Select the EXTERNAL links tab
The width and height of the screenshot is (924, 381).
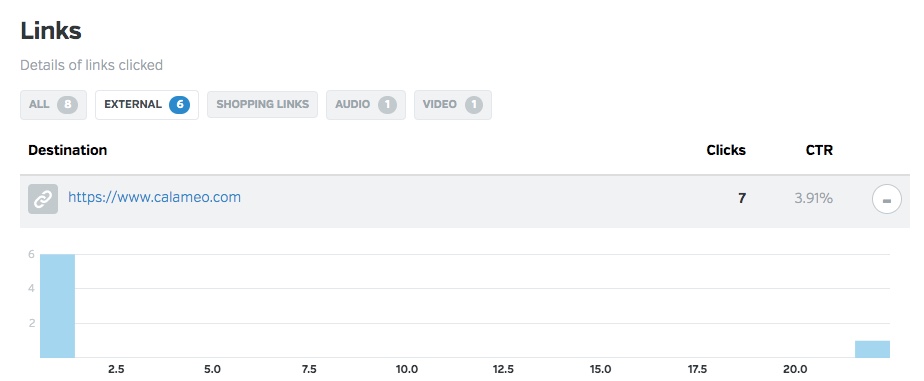coord(147,105)
